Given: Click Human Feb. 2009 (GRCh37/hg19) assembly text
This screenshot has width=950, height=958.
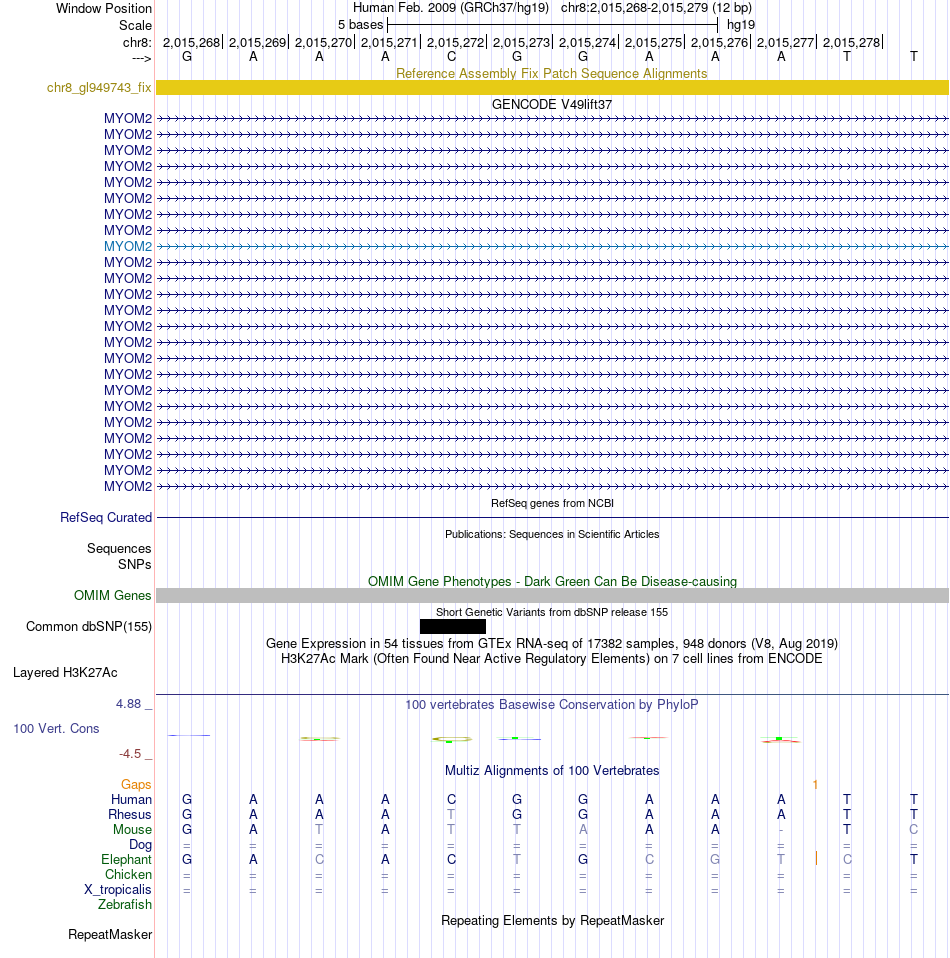Looking at the screenshot, I should point(451,8).
